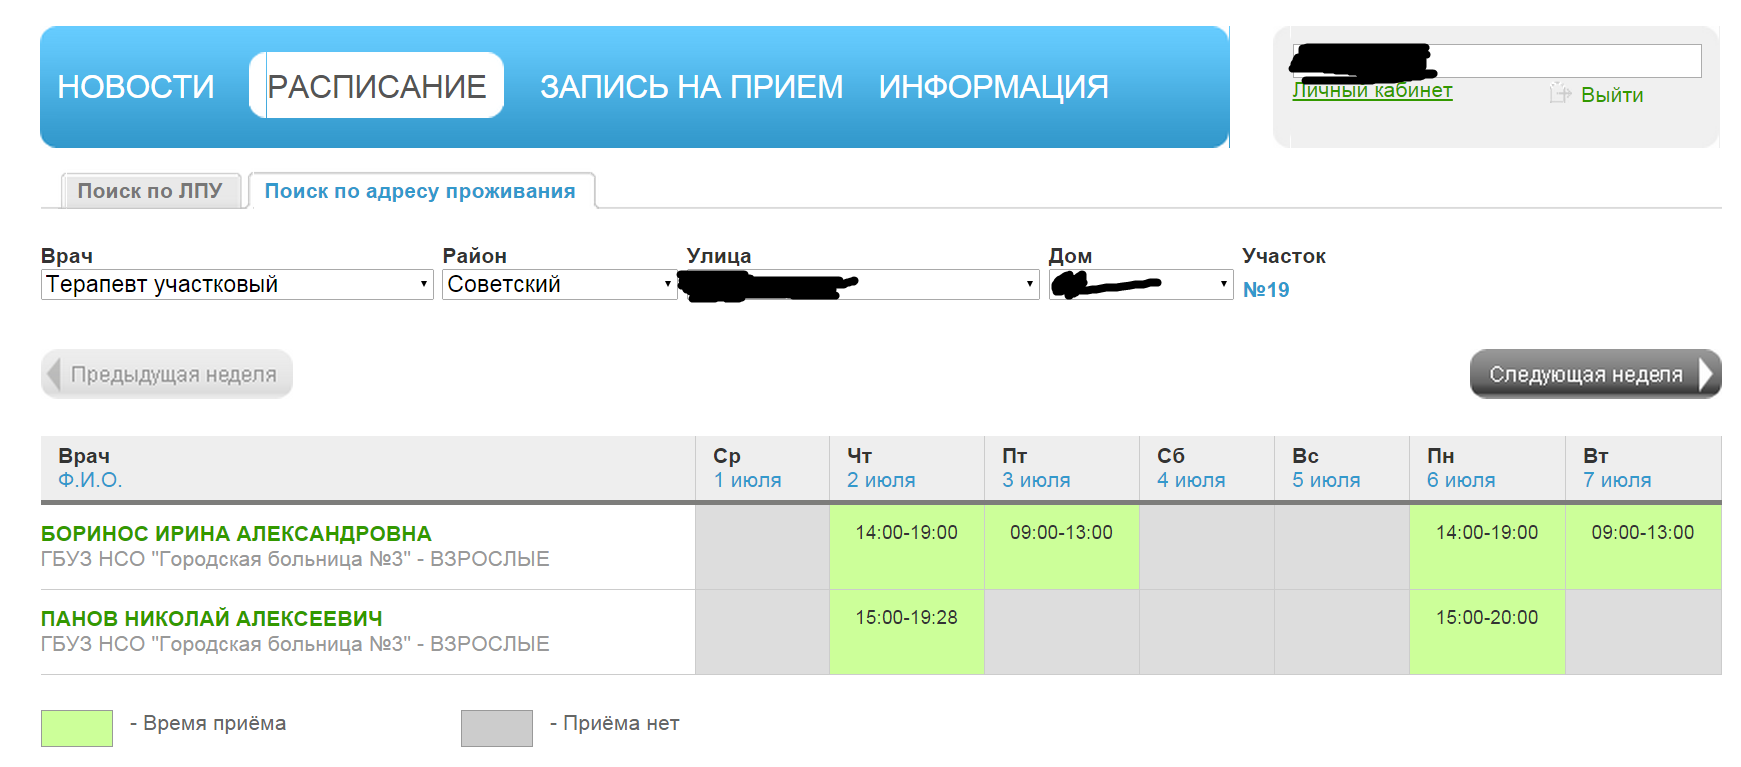Open the Врач specialty dropdown

click(237, 285)
